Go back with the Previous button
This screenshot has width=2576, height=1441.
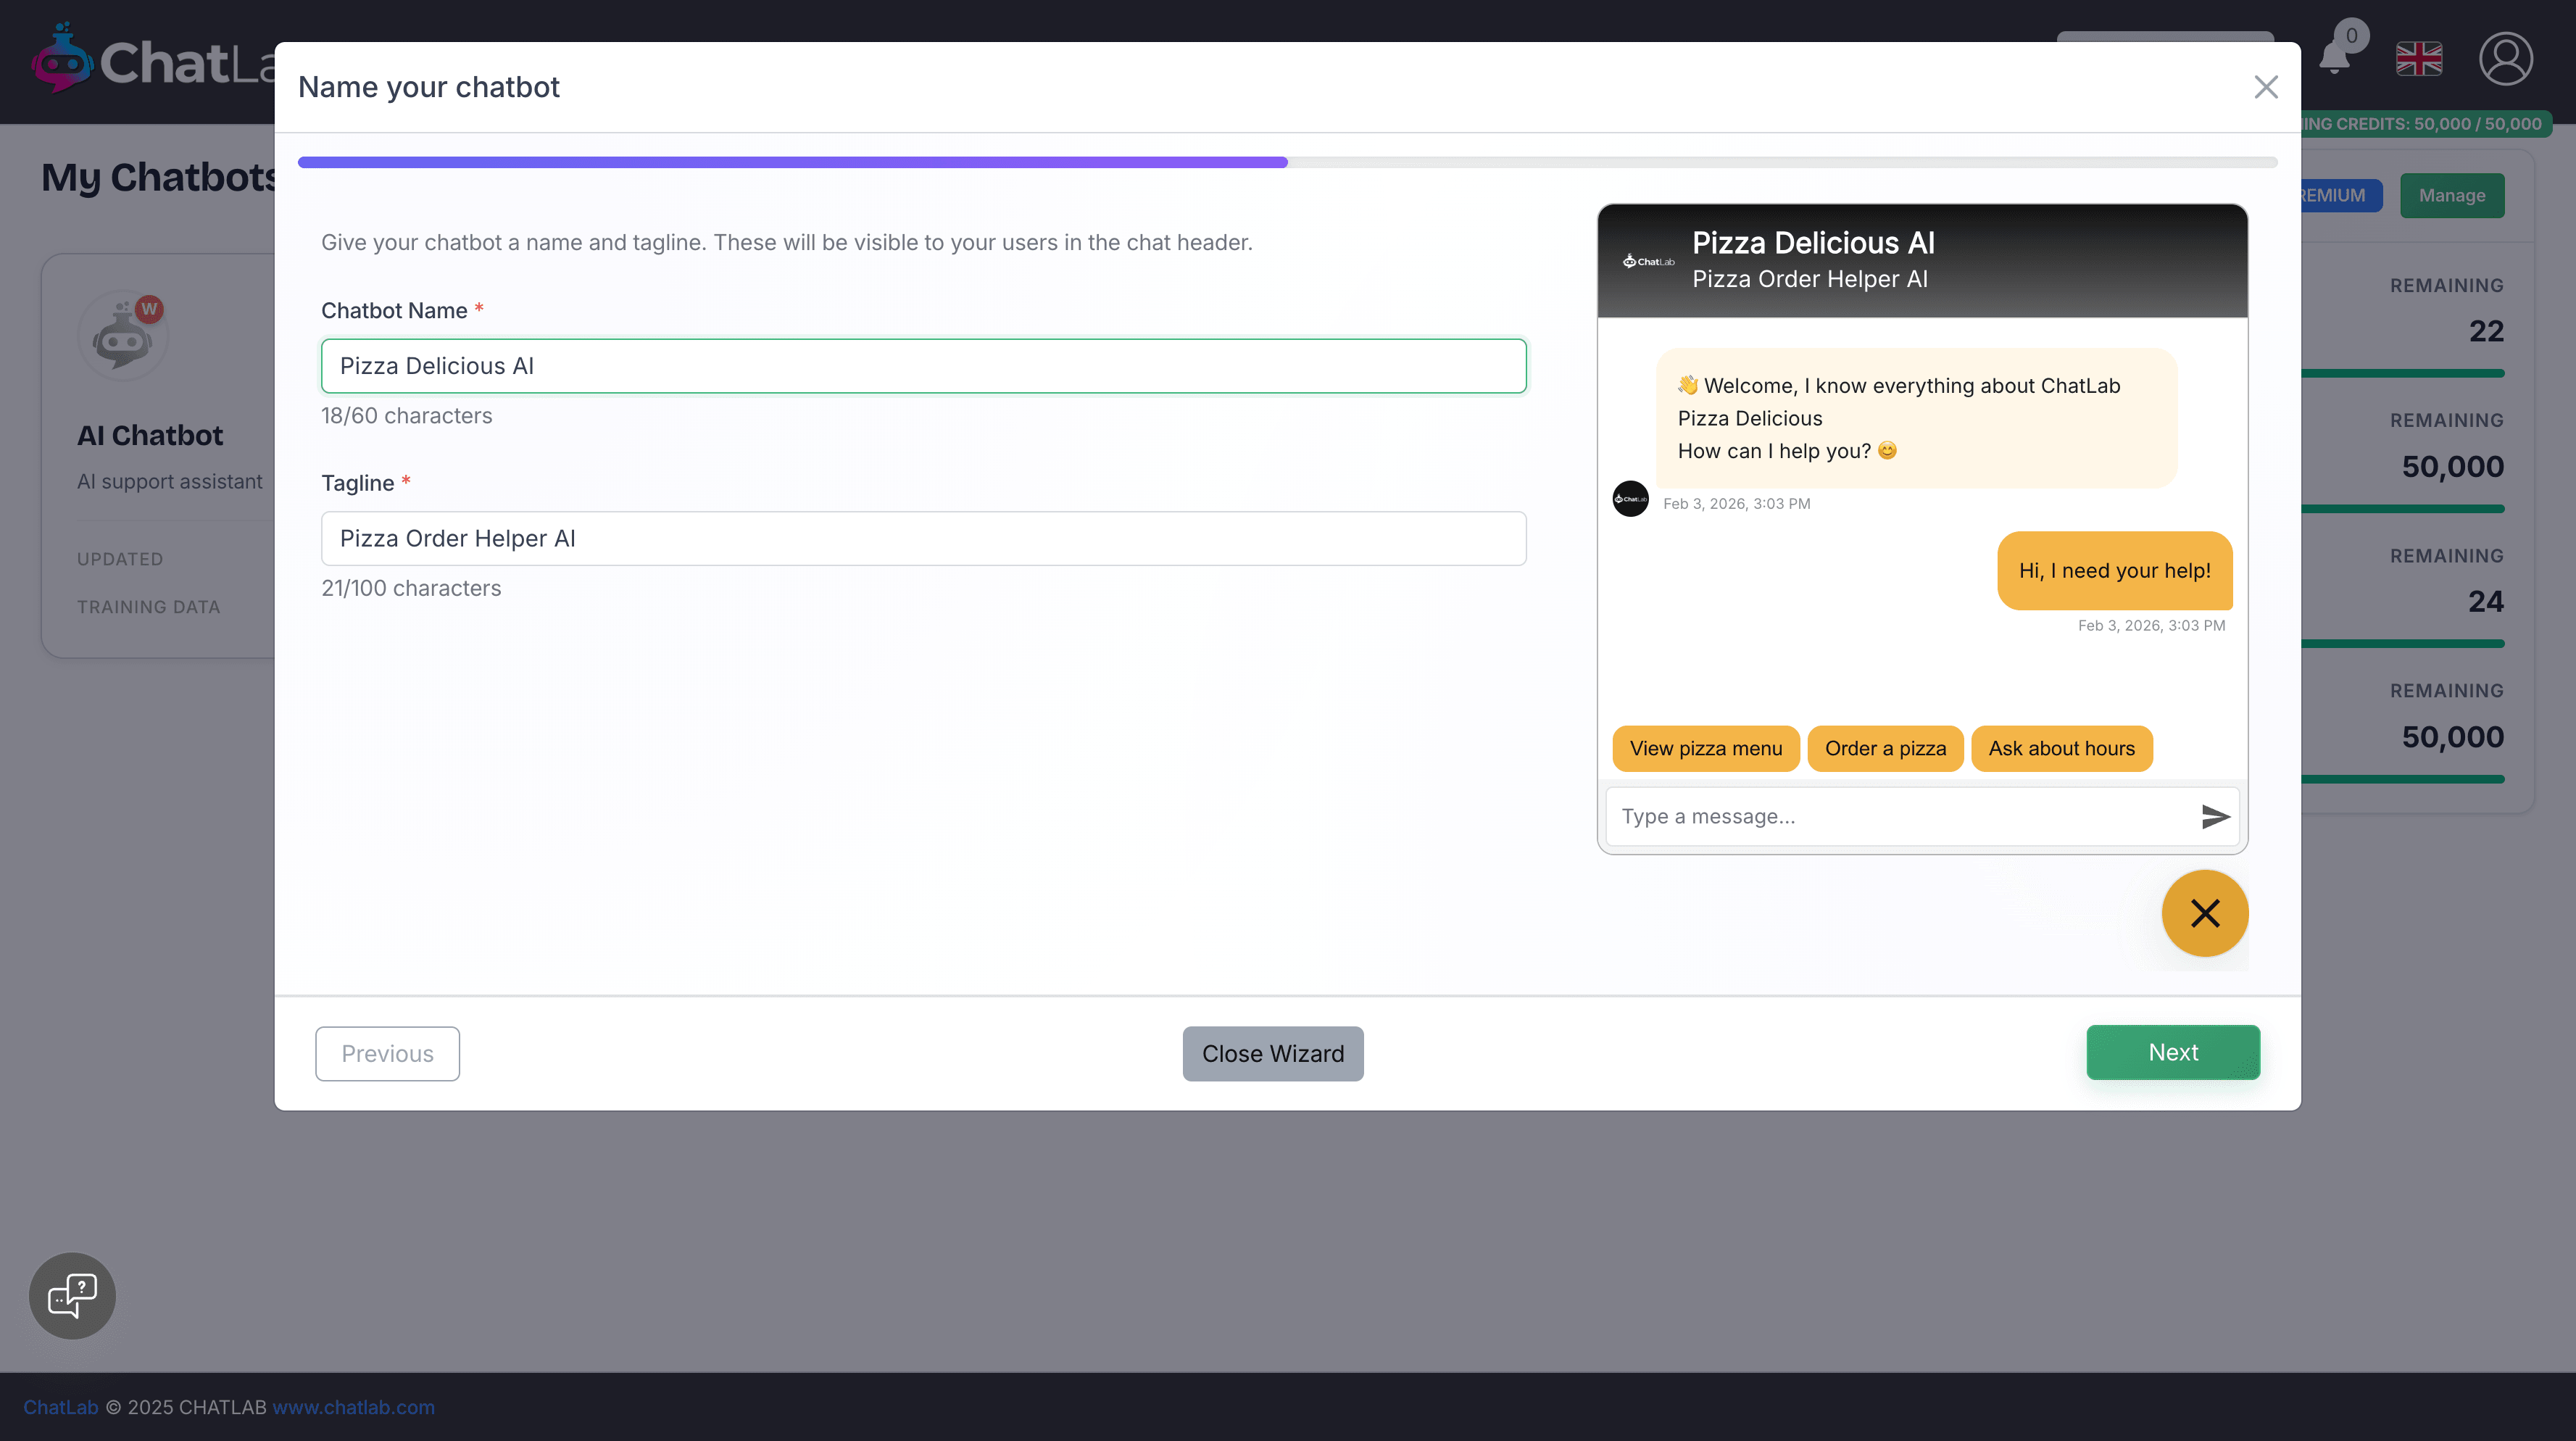387,1053
